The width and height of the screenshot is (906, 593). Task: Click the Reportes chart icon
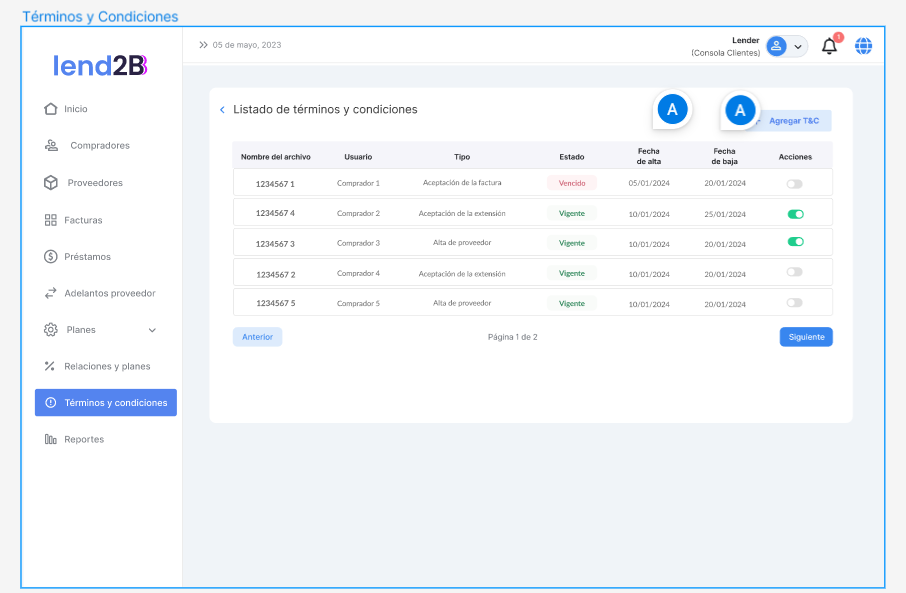(51, 440)
